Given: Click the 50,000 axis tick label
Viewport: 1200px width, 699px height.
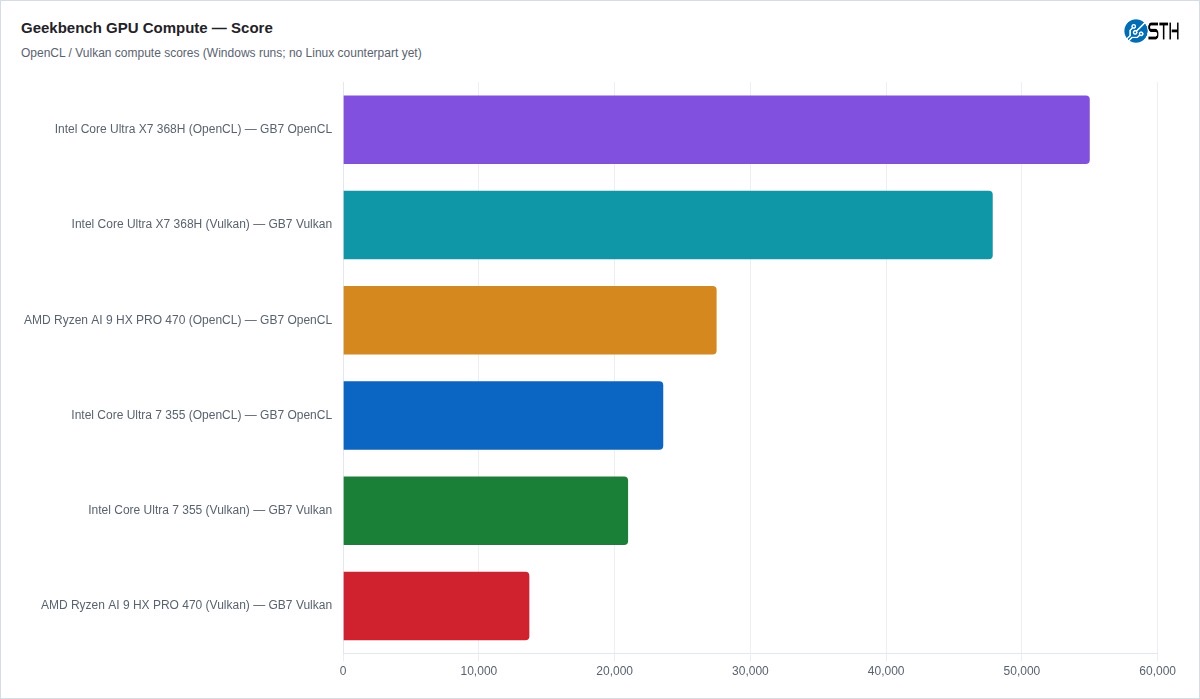Looking at the screenshot, I should click(1021, 671).
